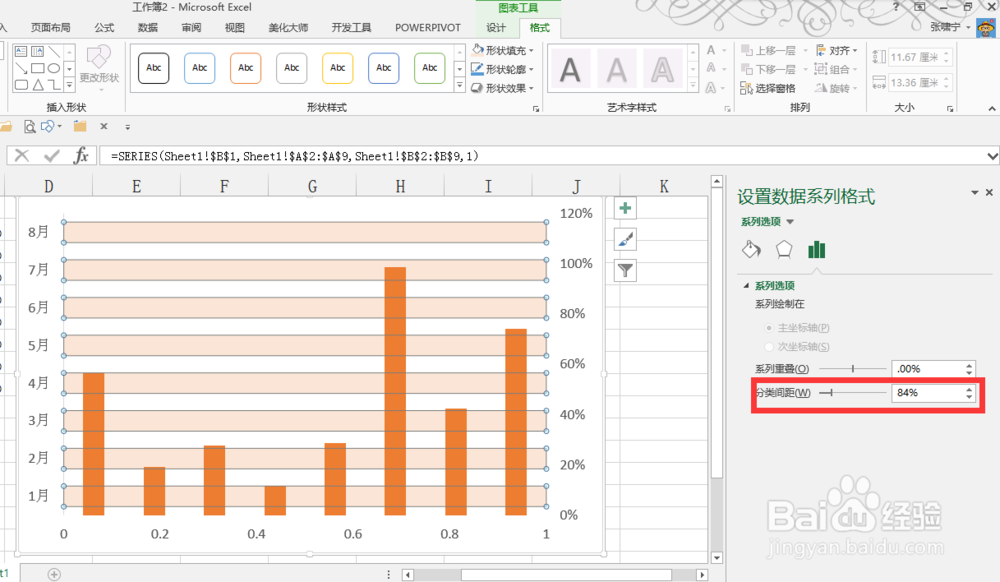Image resolution: width=1000 pixels, height=582 pixels.
Task: Click the chart styles brush button
Action: point(626,240)
